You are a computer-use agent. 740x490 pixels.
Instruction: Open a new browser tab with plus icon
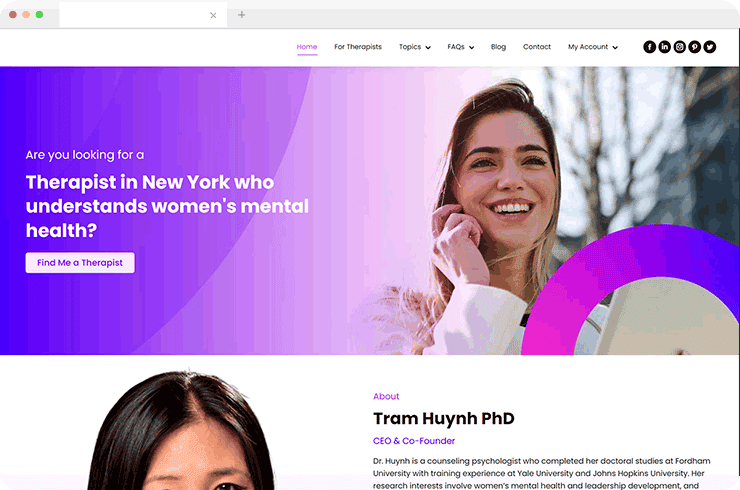[x=241, y=15]
